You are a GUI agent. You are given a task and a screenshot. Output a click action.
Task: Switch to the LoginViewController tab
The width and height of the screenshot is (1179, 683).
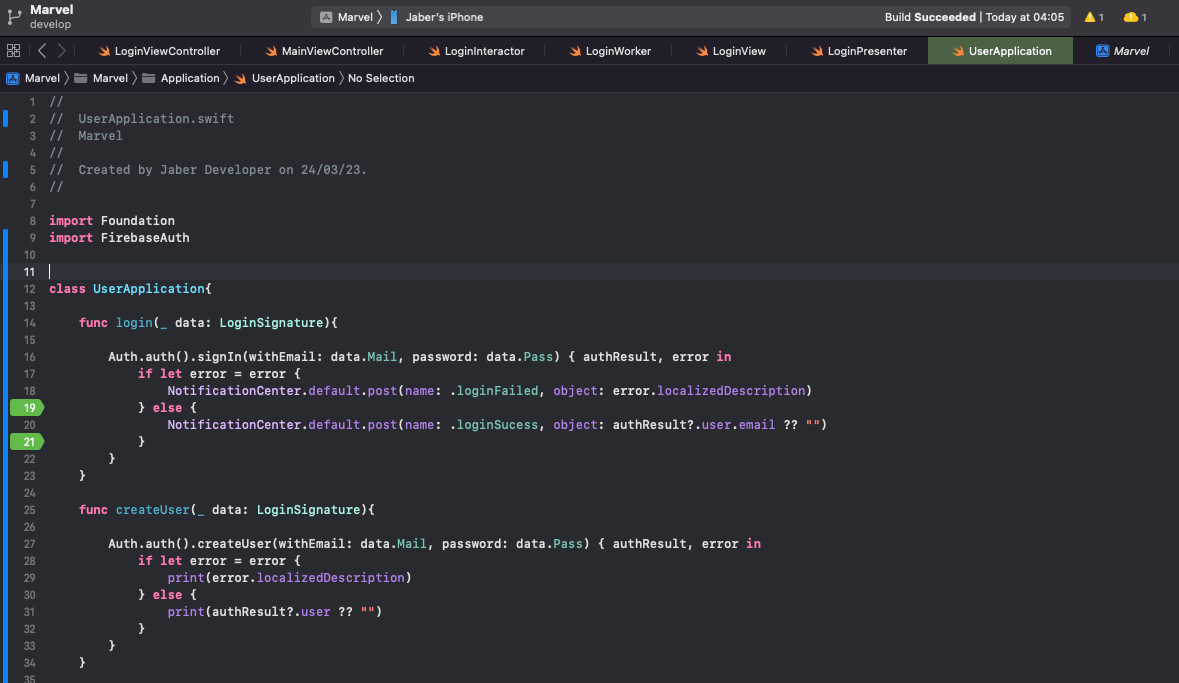pyautogui.click(x=166, y=51)
